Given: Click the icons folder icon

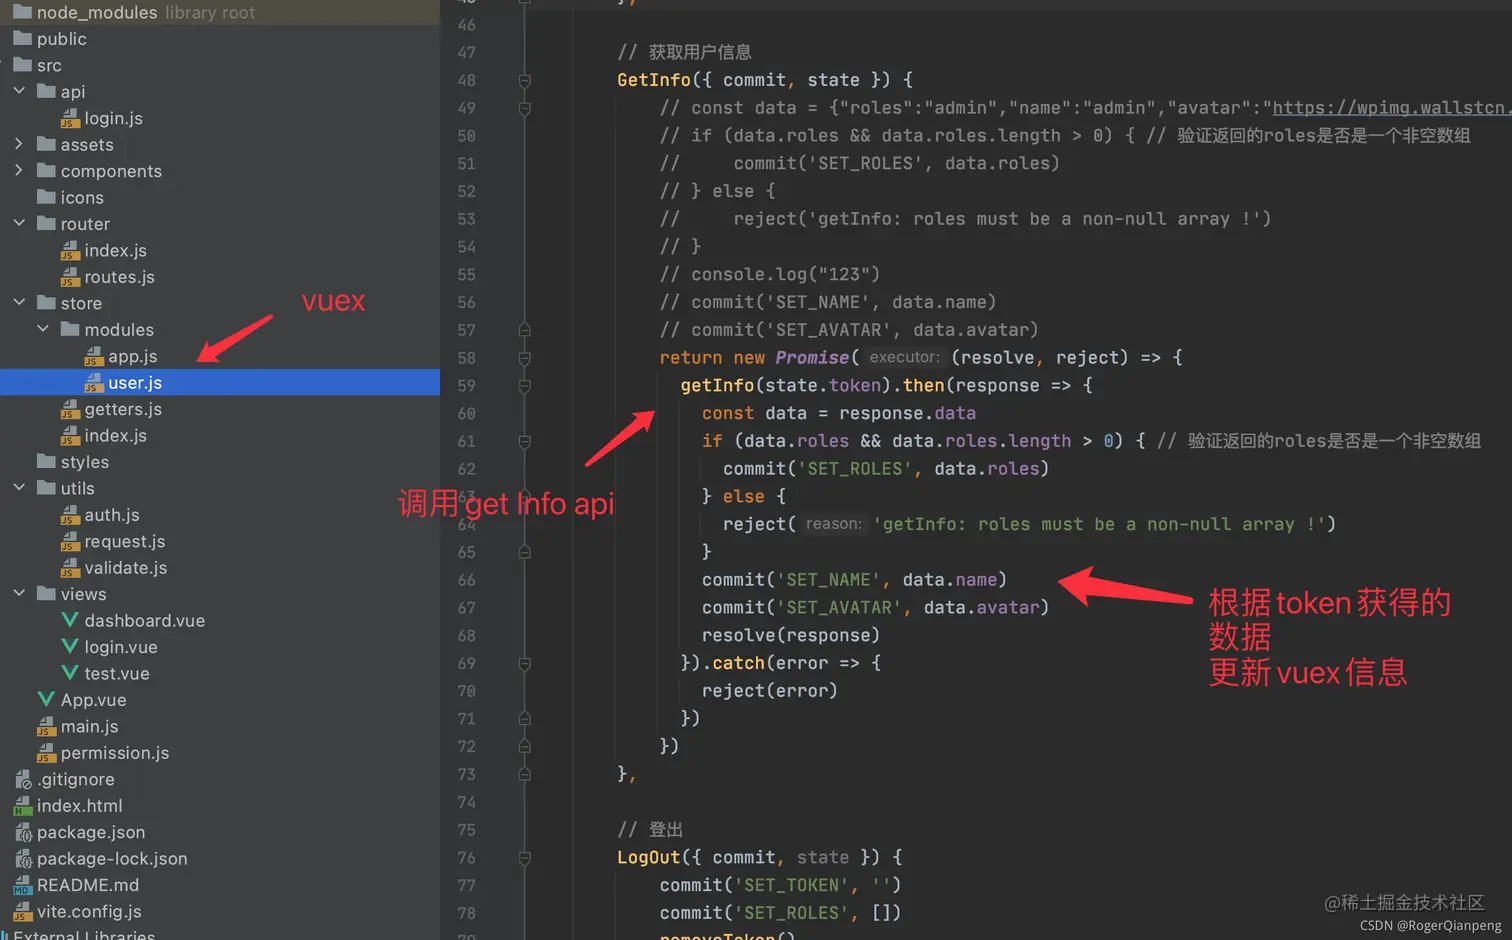Looking at the screenshot, I should click(46, 197).
